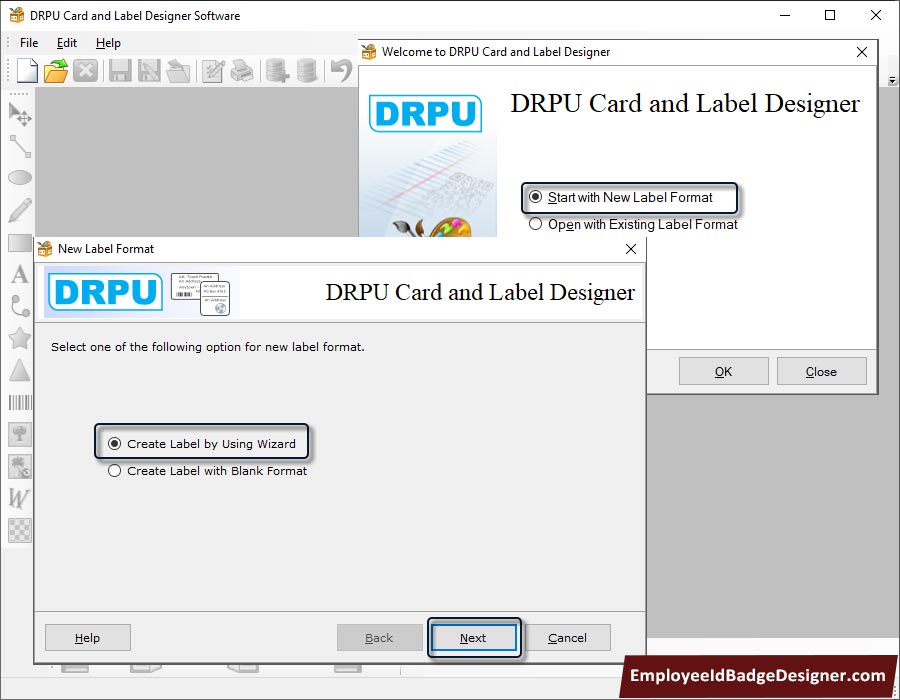Screen dimensions: 900x700
Task: Select the arrow move/select tool
Action: pos(20,114)
